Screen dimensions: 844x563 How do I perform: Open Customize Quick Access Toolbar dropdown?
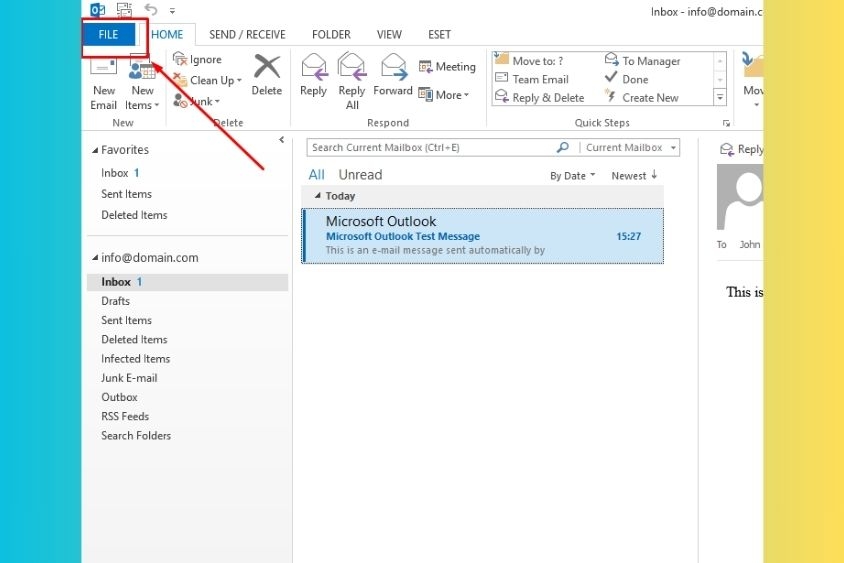click(x=172, y=10)
